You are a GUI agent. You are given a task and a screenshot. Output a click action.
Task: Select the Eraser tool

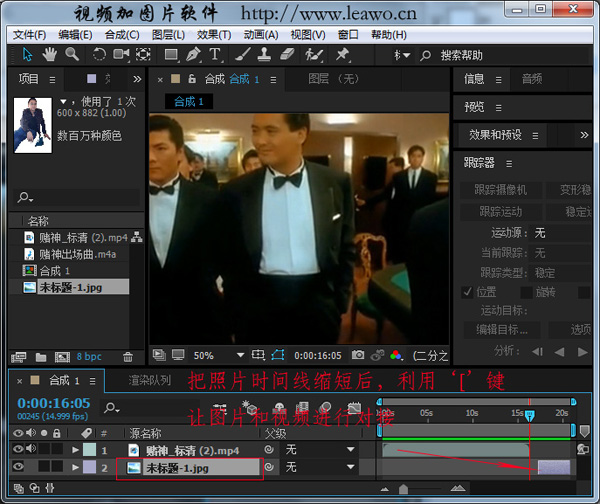point(287,54)
